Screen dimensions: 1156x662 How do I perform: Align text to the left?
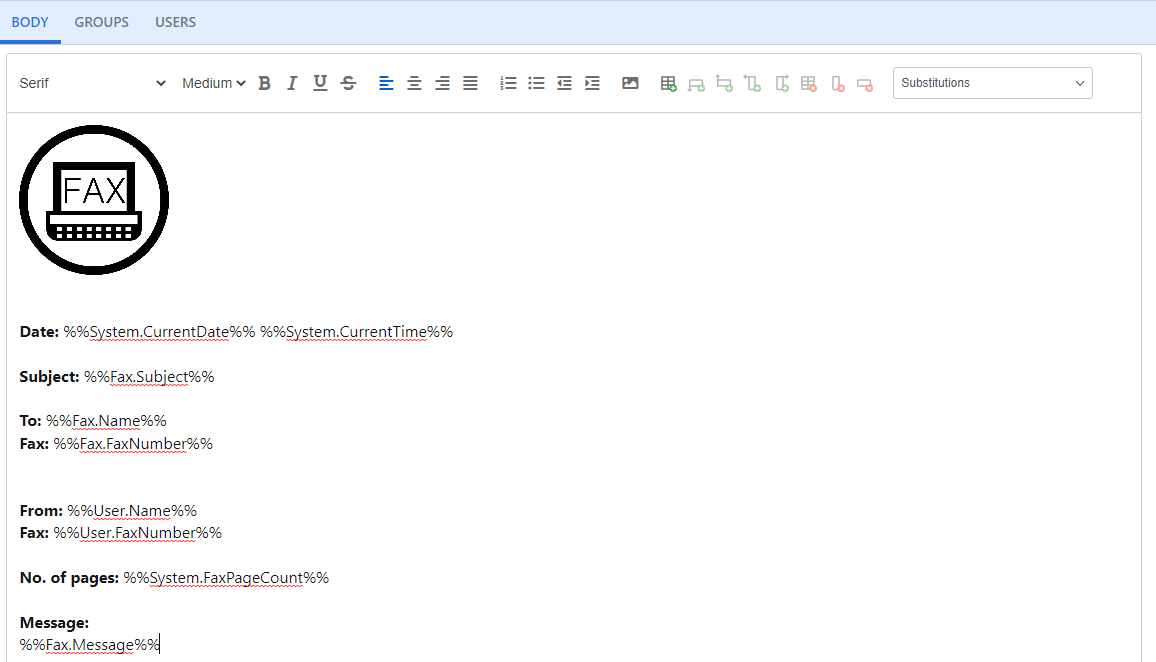point(386,83)
